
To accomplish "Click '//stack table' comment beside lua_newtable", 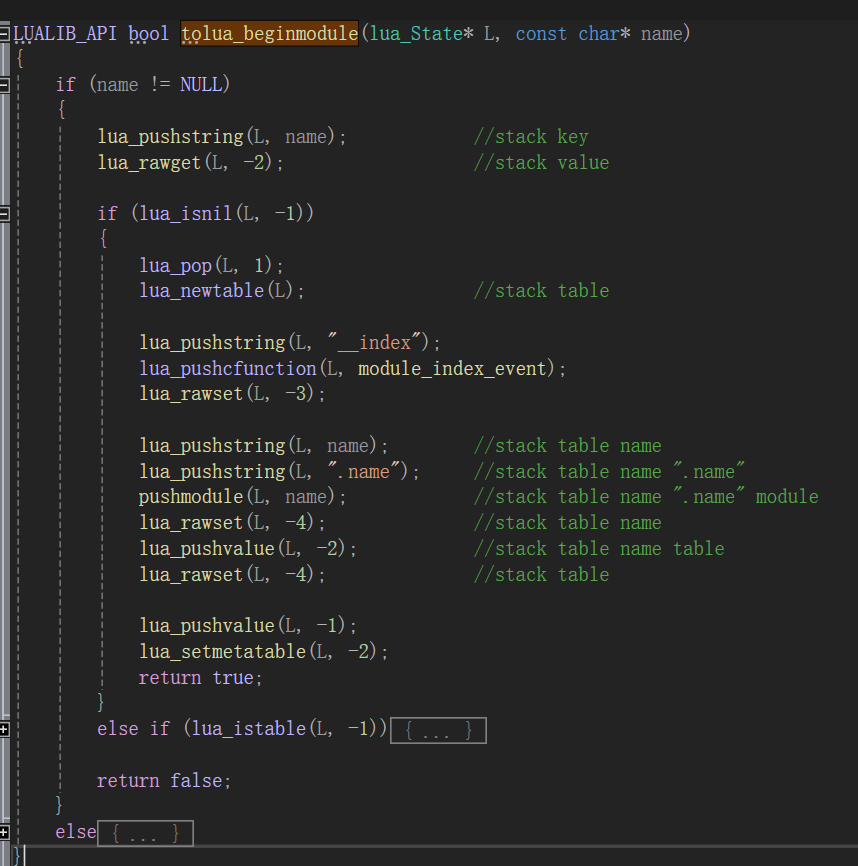I will tap(542, 291).
